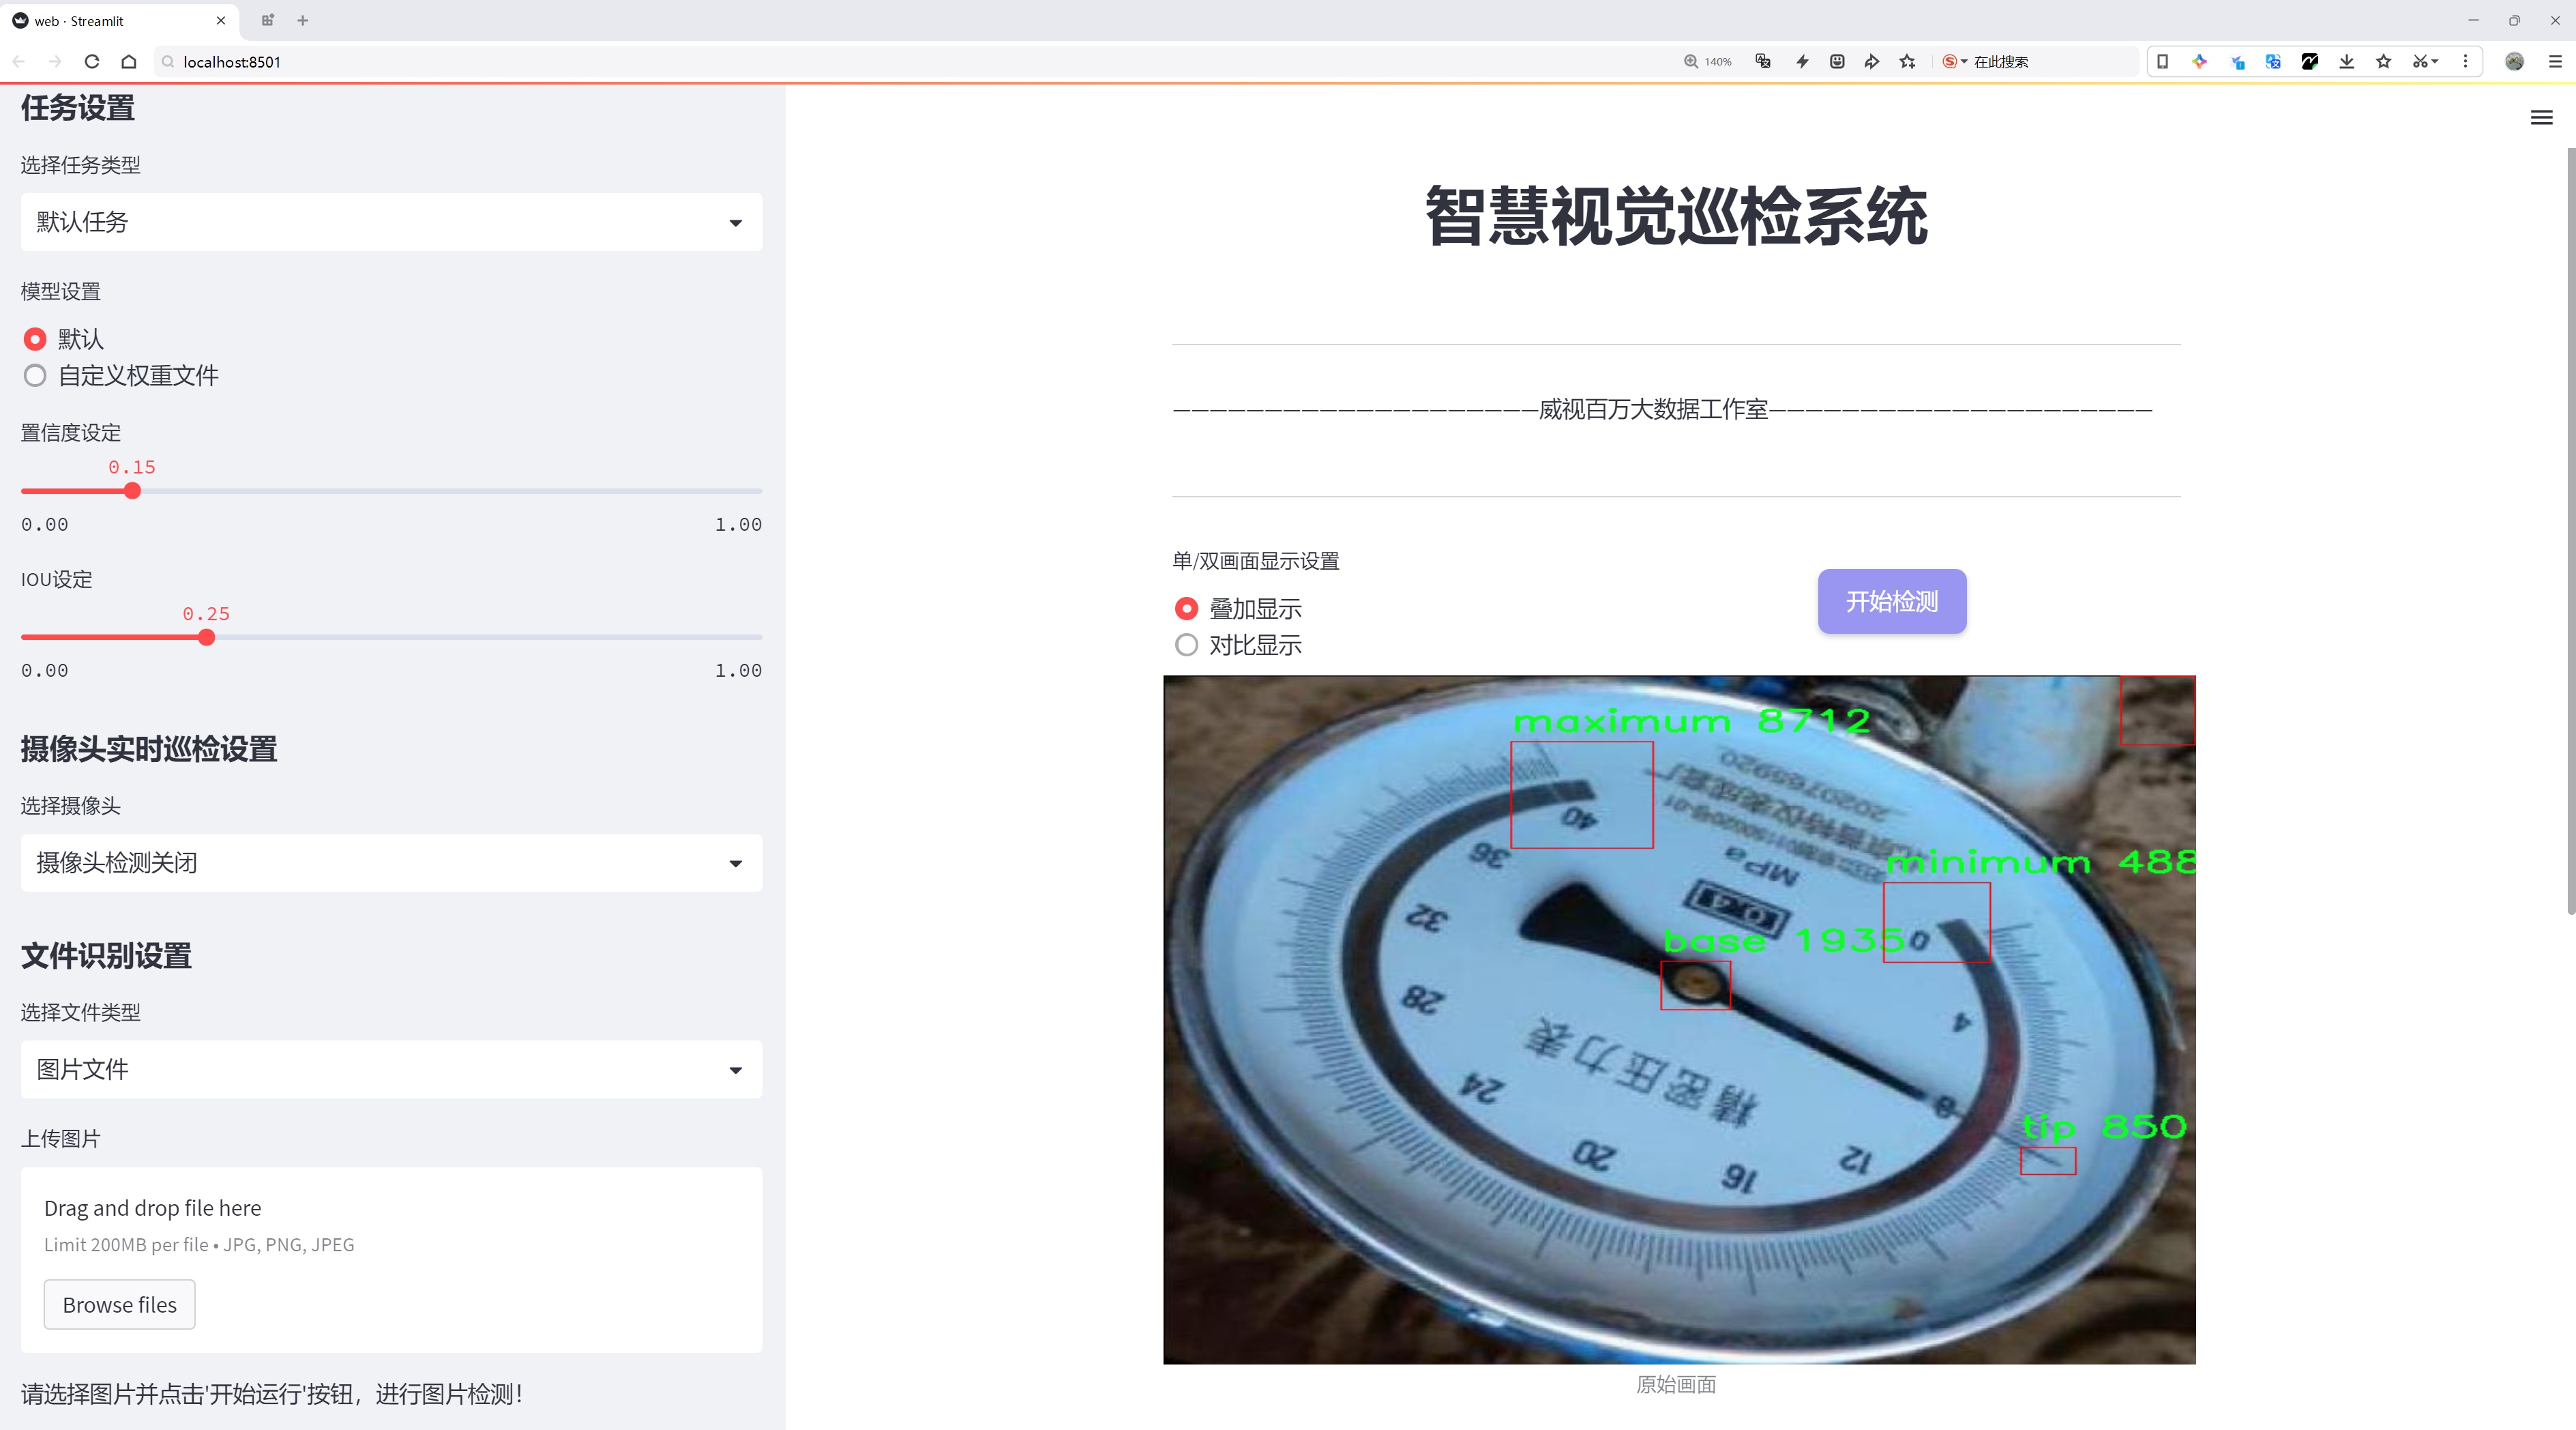
Task: Select 对比显示 display mode
Action: pos(1186,645)
